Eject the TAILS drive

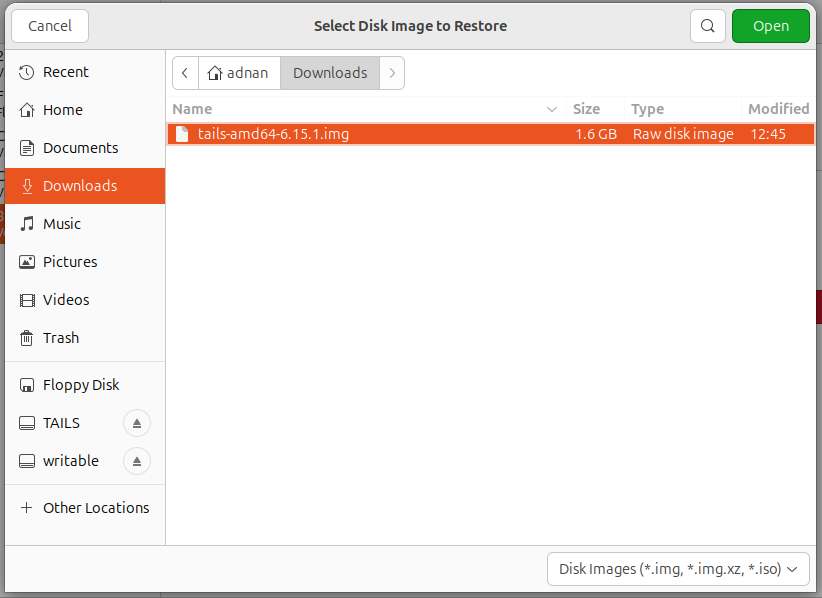point(137,423)
